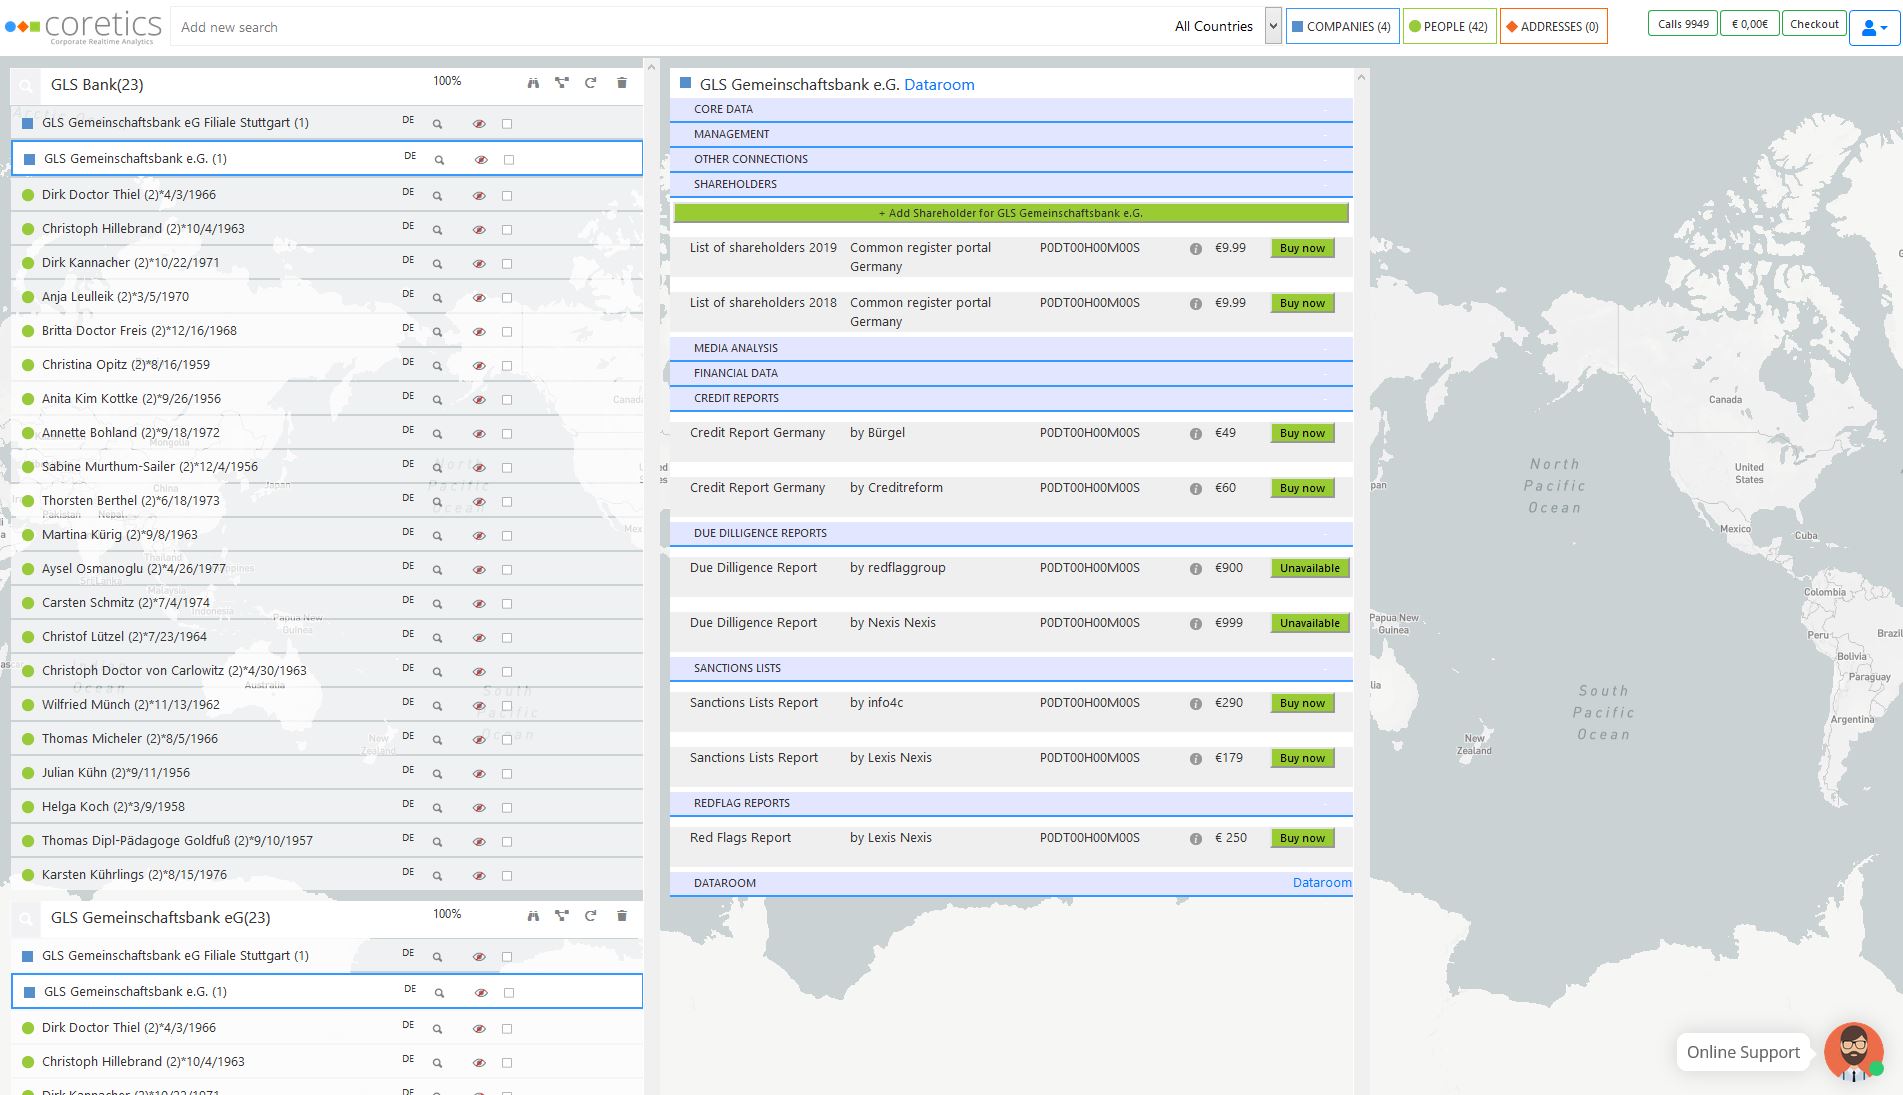Filter by PEOPLE (42) tab
The image size is (1903, 1095).
click(x=1449, y=27)
